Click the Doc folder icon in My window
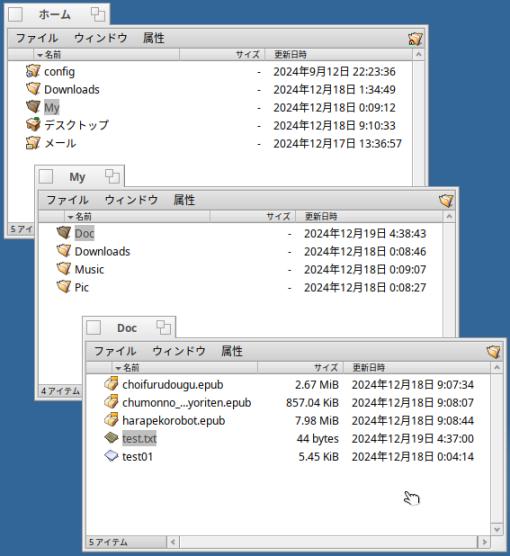Image resolution: width=510 pixels, height=556 pixels. (64, 233)
